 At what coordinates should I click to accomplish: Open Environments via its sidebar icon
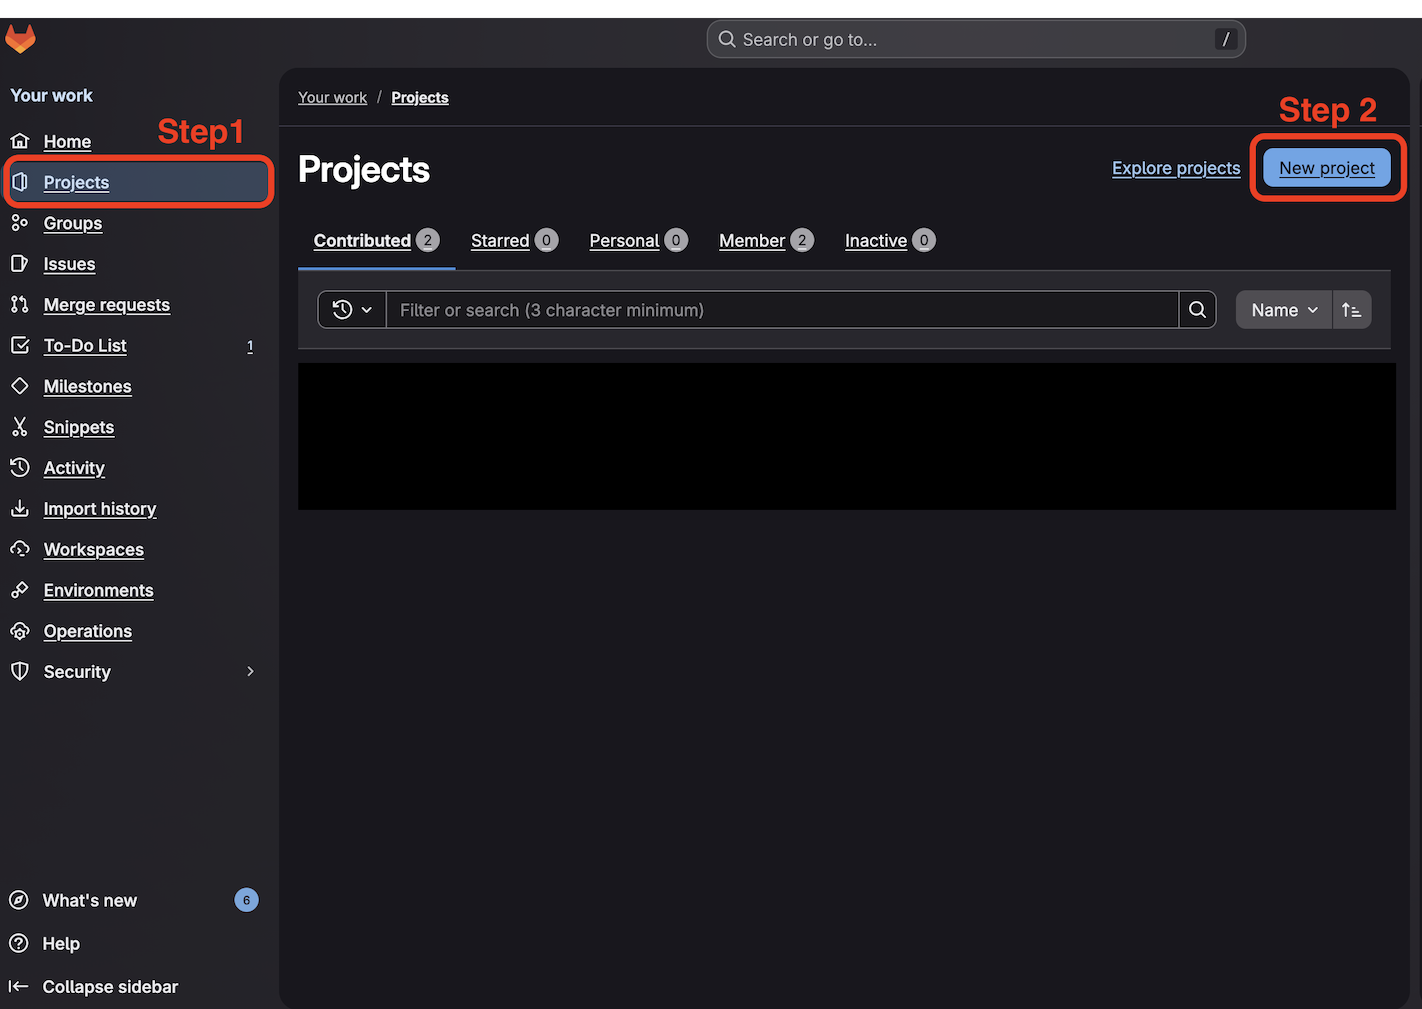(x=20, y=590)
